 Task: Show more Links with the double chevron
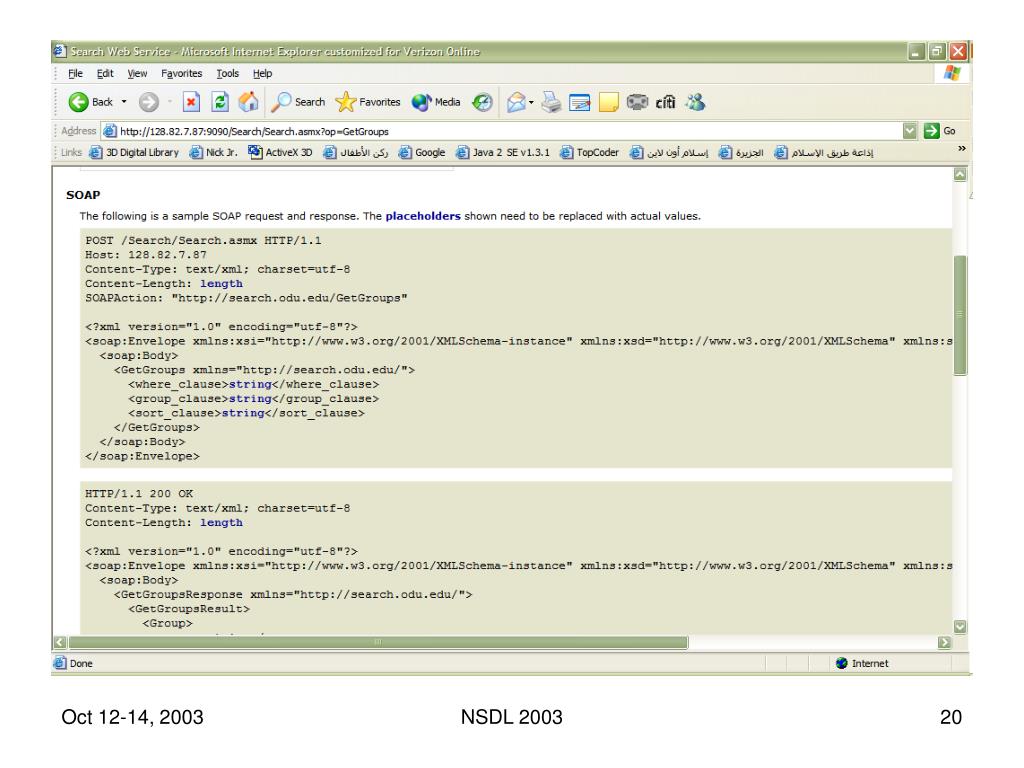point(961,149)
